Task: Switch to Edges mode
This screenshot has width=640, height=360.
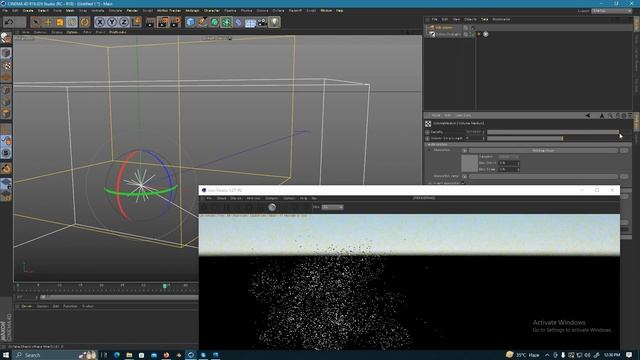Action: click(x=6, y=102)
